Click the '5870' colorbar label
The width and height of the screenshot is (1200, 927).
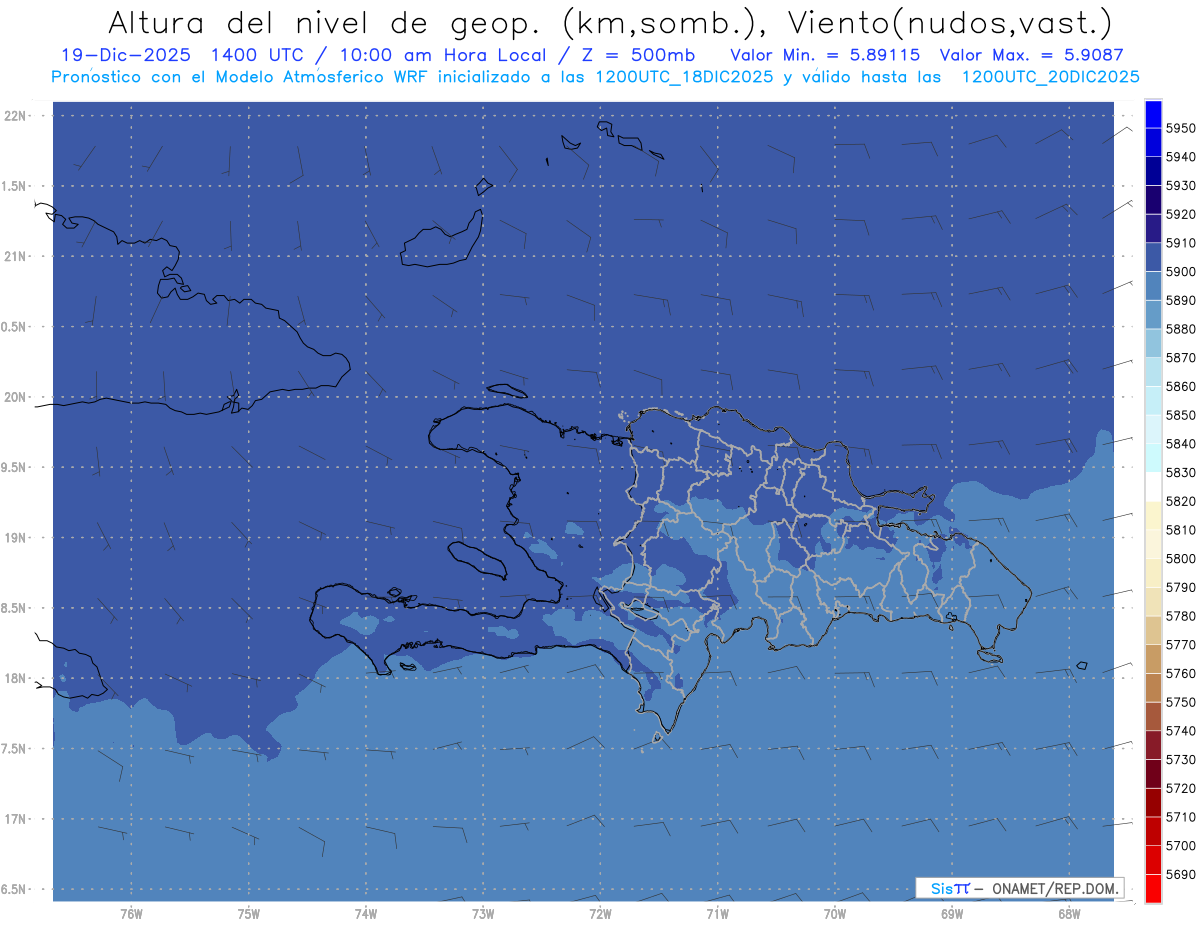[x=1181, y=357]
